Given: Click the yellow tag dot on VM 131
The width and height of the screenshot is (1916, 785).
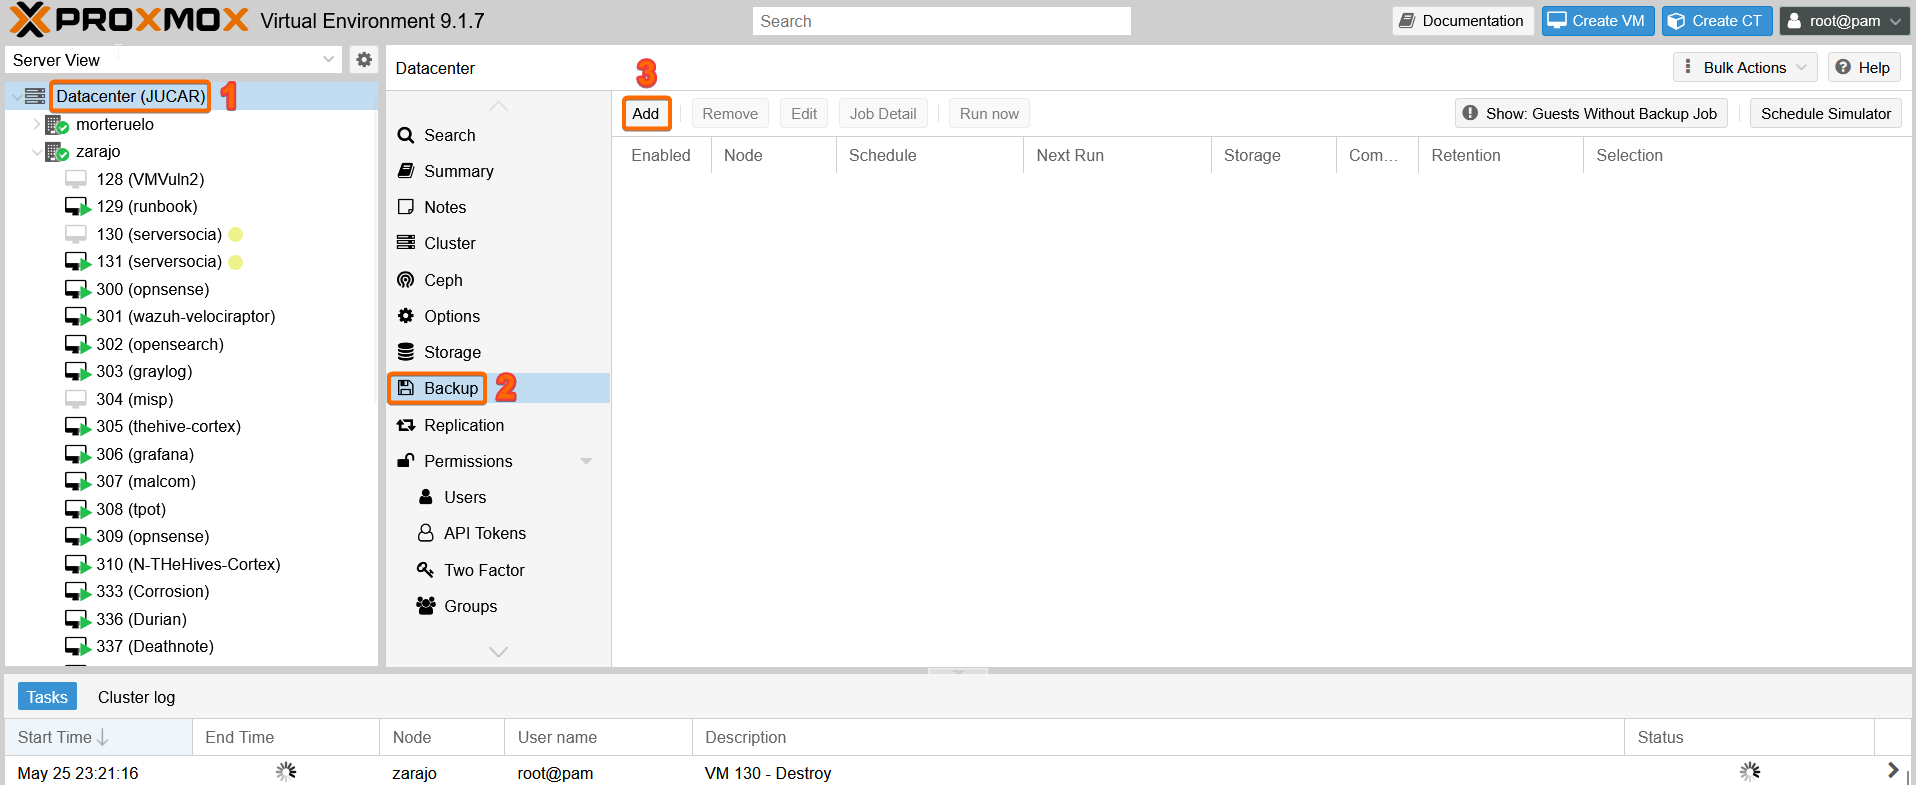Looking at the screenshot, I should coord(236,262).
